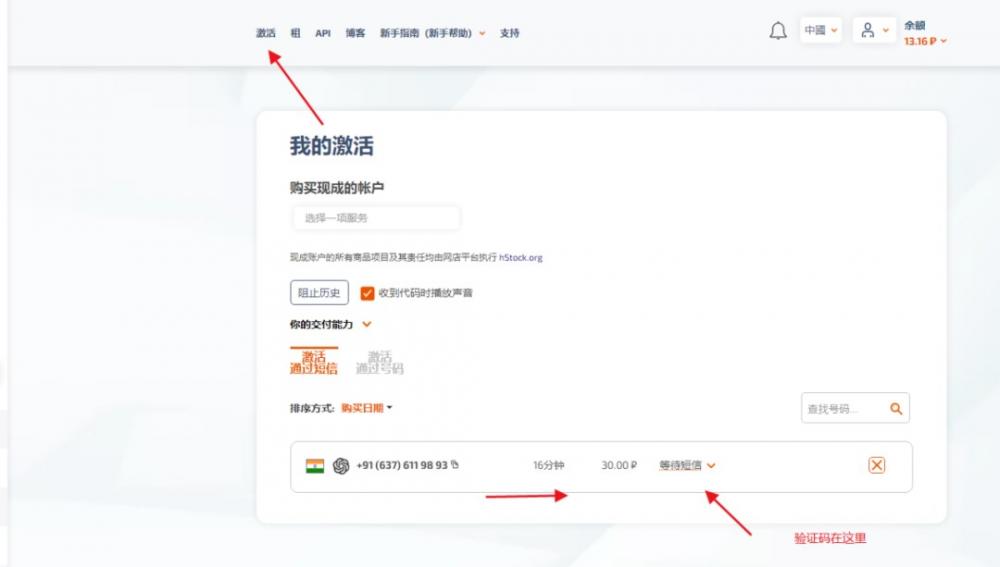Expand the balance 13.16 ₽ dropdown

point(925,41)
